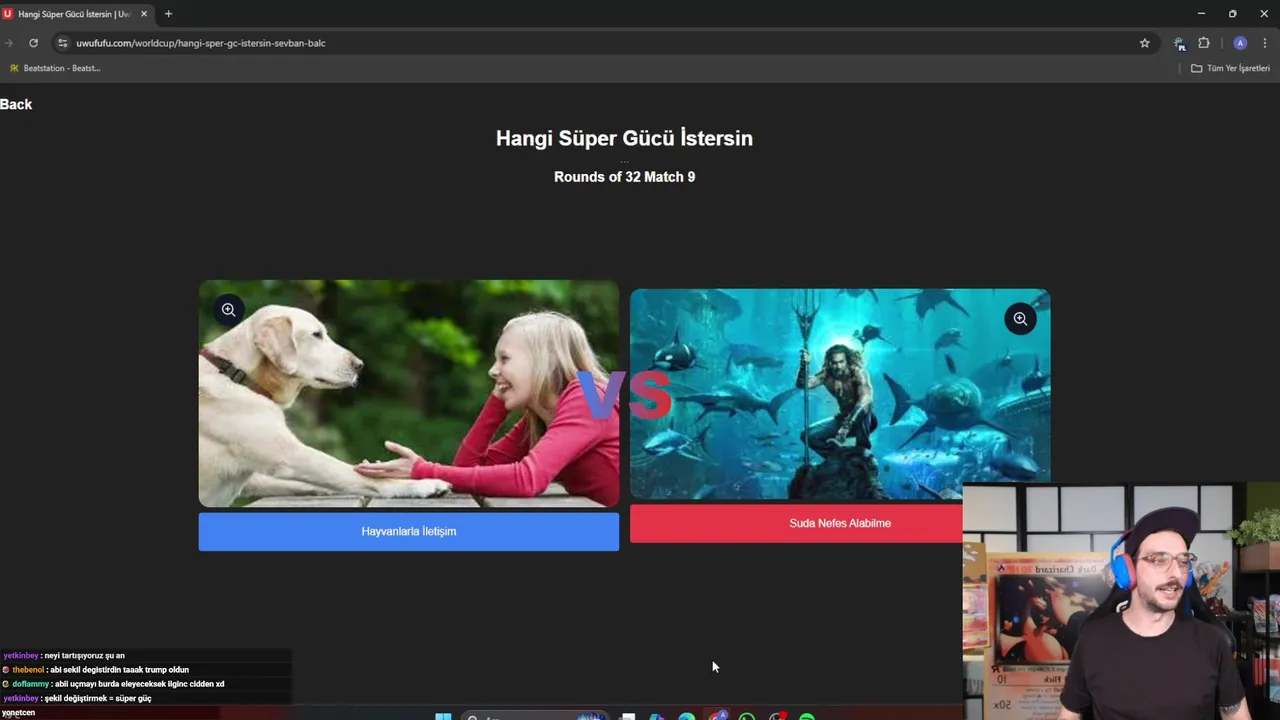
Task: Select the Hangi Süper Gücü İstersin tab
Action: point(76,14)
